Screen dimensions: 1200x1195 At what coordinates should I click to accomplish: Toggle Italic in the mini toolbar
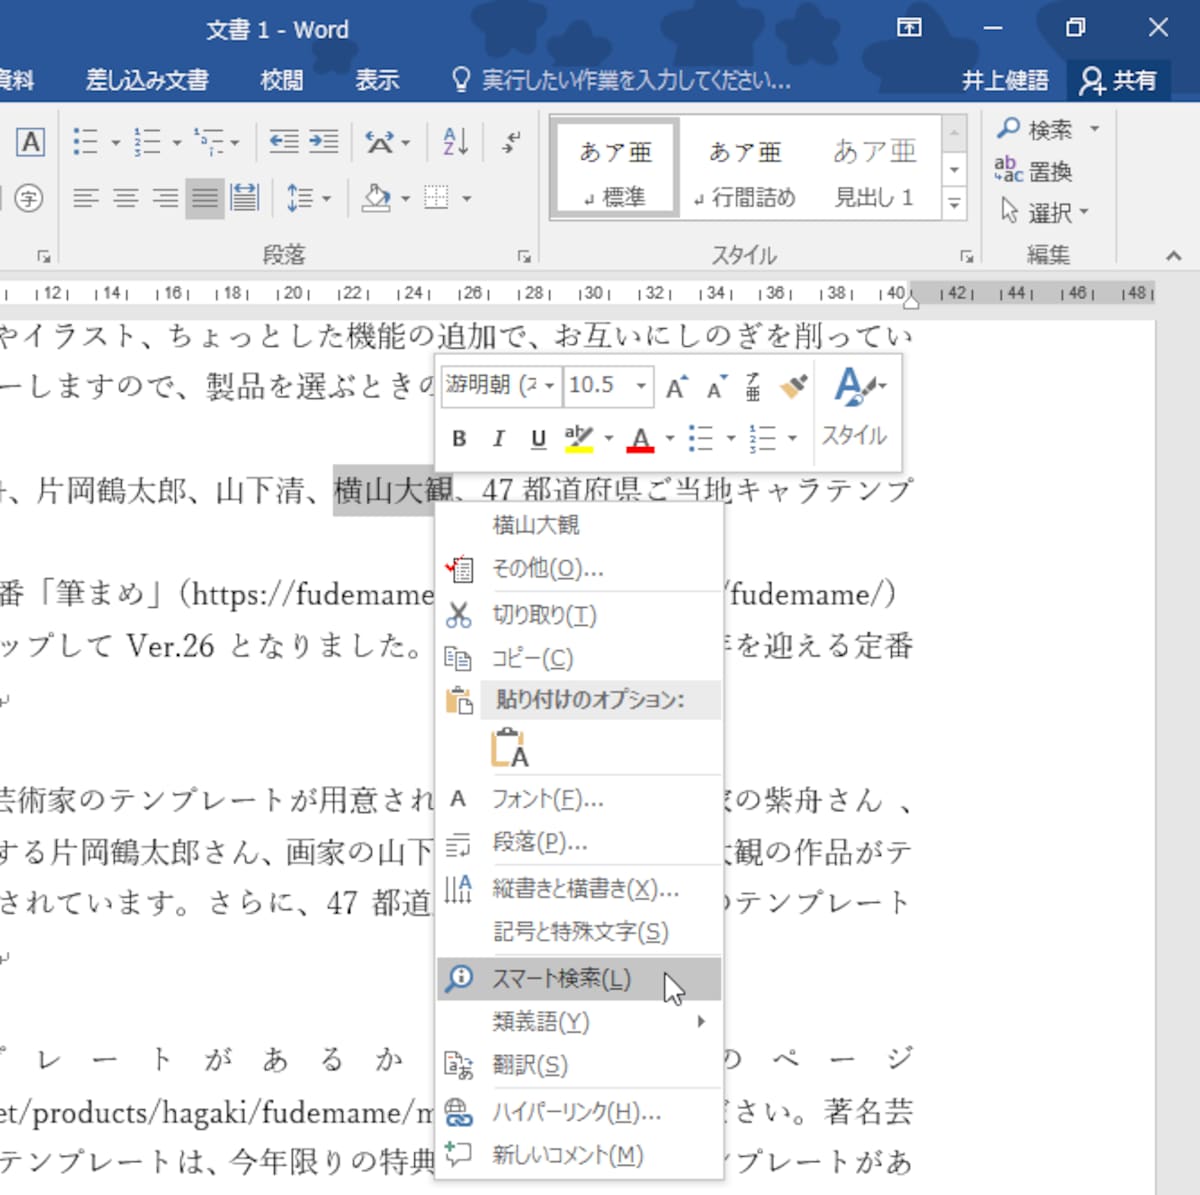498,438
